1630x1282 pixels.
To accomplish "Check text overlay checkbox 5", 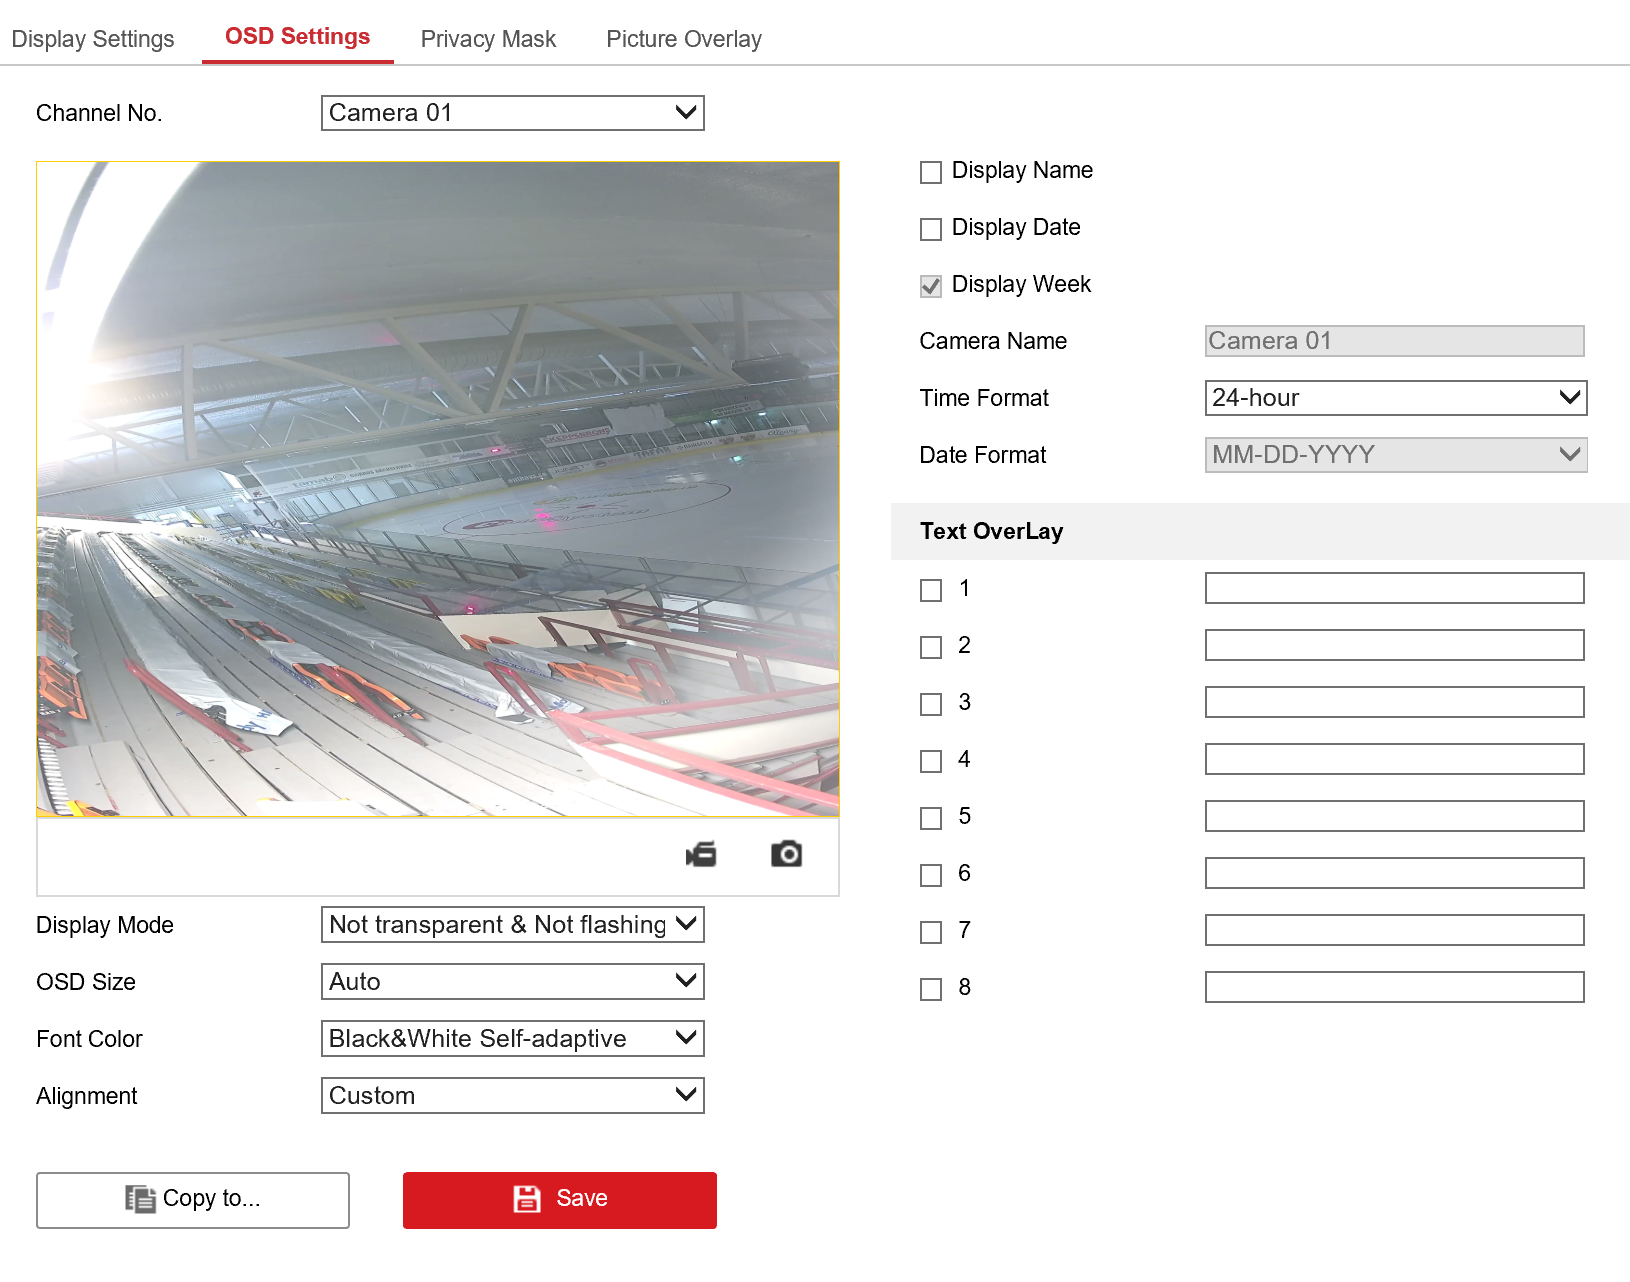I will coord(931,818).
